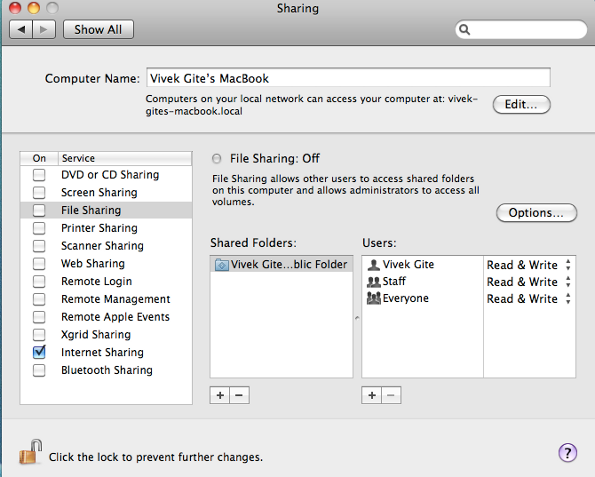Enable Web Sharing checkbox
Viewport: 595px width, 477px height.
(x=39, y=263)
